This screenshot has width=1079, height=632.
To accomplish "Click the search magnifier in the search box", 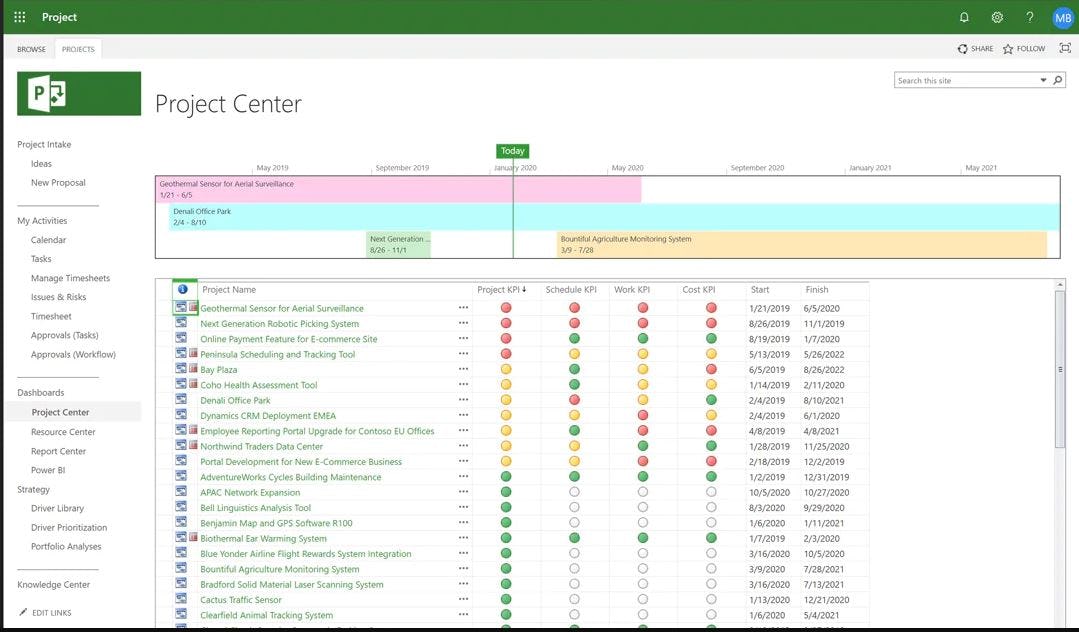I will [1057, 79].
